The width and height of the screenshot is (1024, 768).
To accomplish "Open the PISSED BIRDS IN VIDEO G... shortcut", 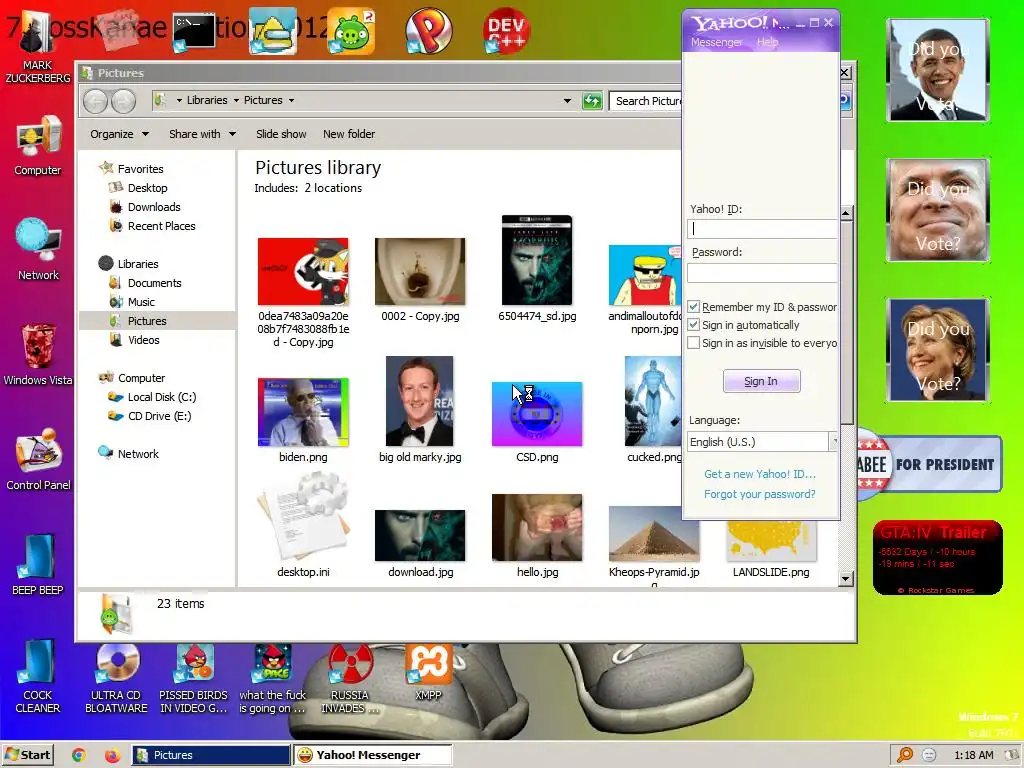I will click(194, 678).
